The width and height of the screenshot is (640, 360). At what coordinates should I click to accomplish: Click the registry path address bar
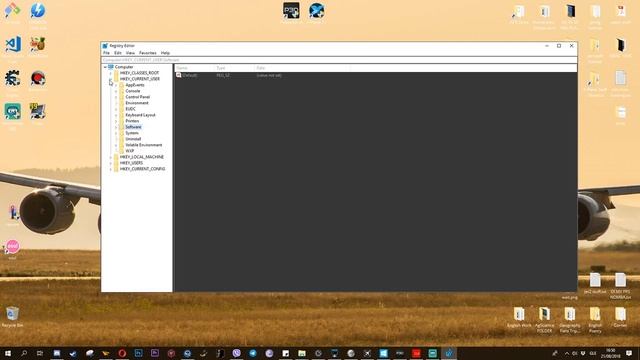pyautogui.click(x=339, y=60)
